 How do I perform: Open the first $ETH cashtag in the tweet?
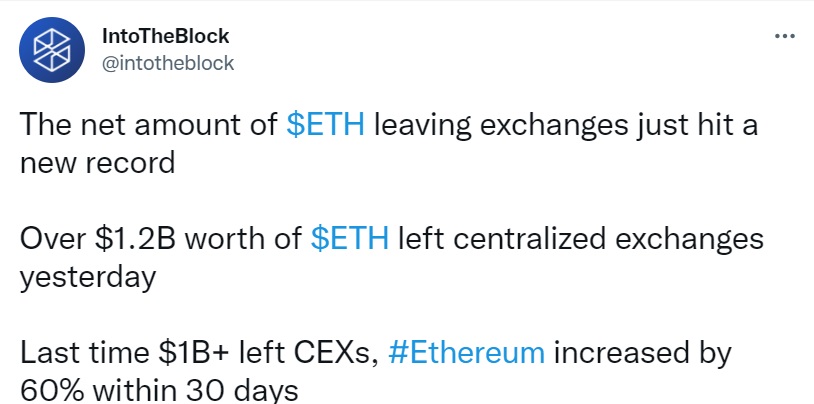tap(325, 126)
